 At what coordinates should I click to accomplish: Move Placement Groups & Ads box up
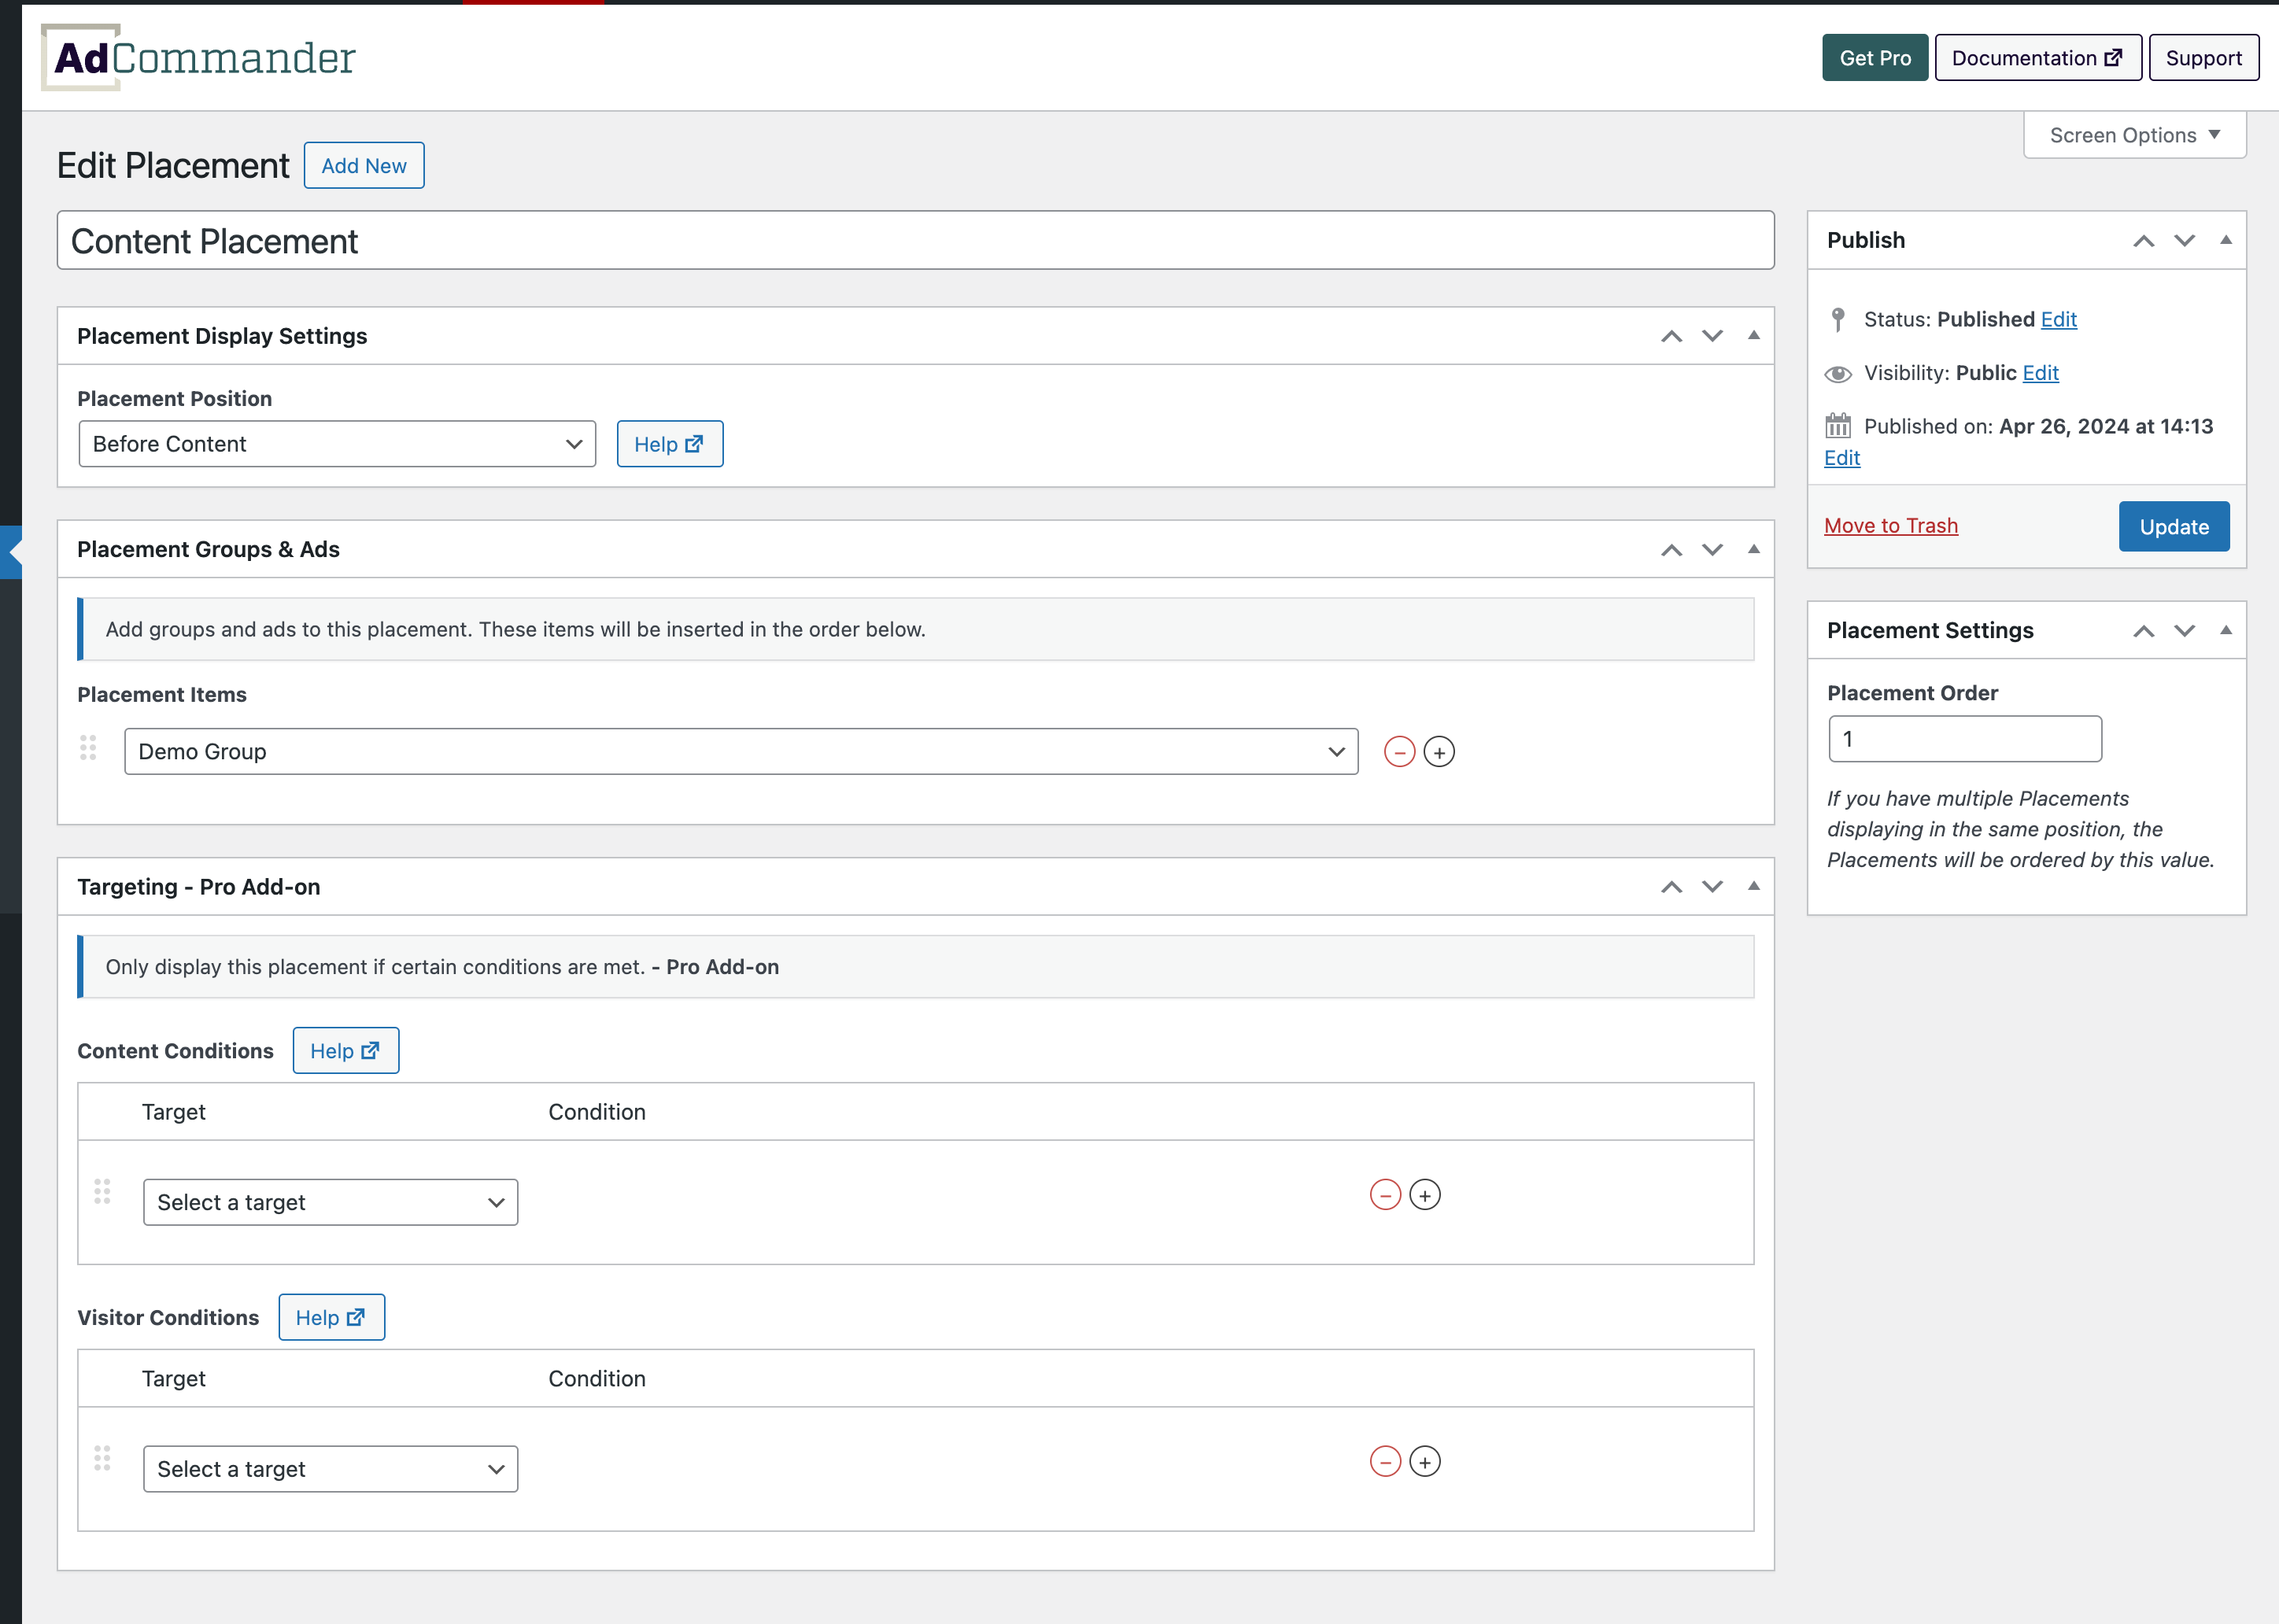tap(1671, 549)
